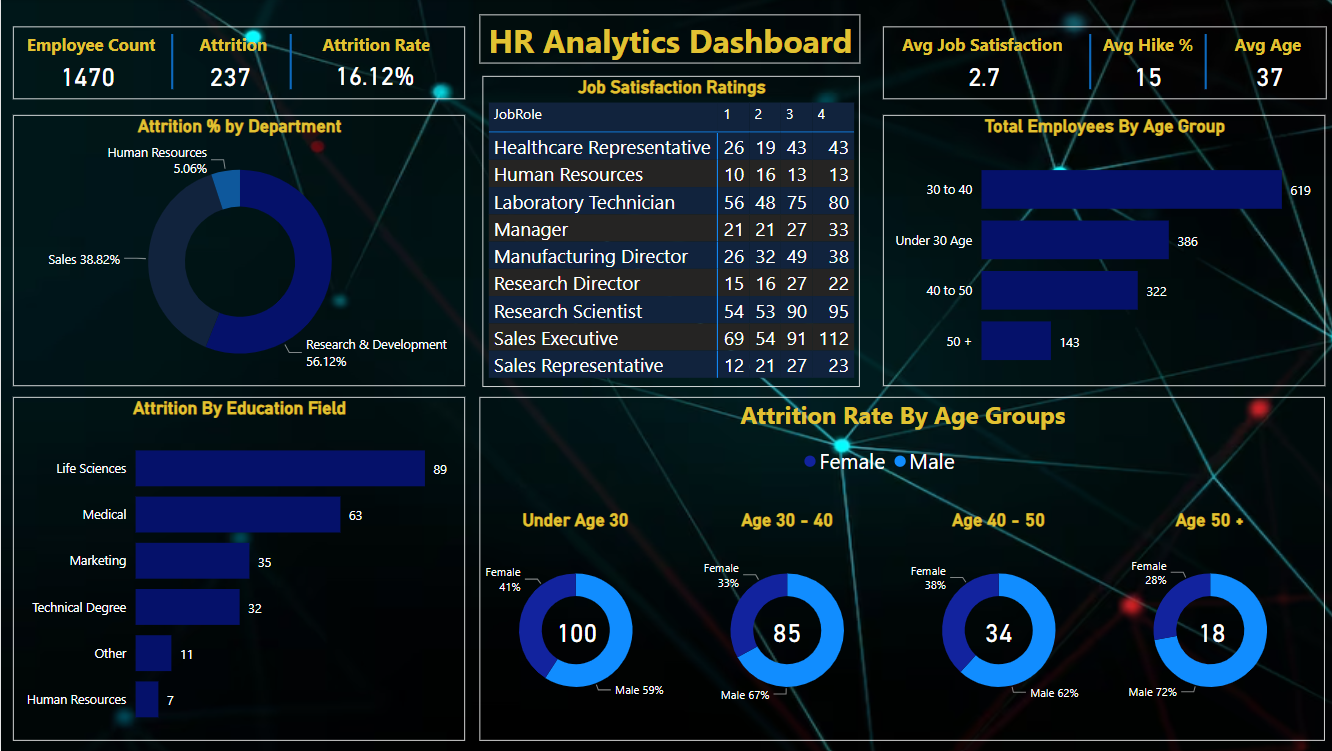
Task: Click the rating "4" column header
Action: [821, 115]
